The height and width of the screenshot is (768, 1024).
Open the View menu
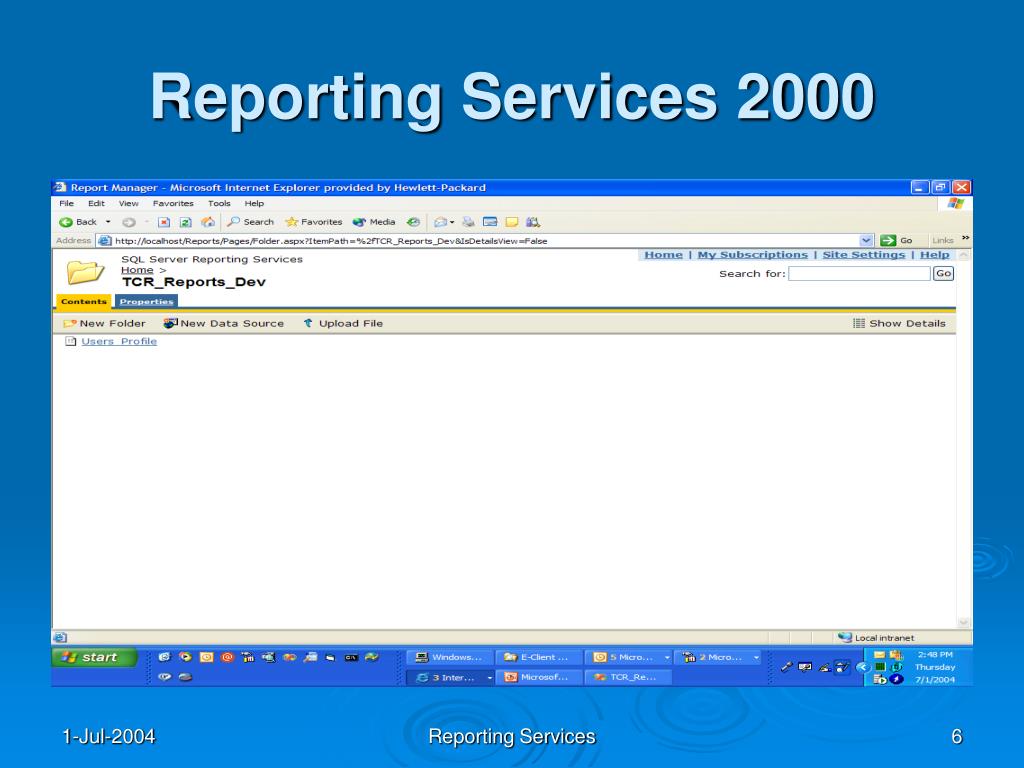click(128, 203)
